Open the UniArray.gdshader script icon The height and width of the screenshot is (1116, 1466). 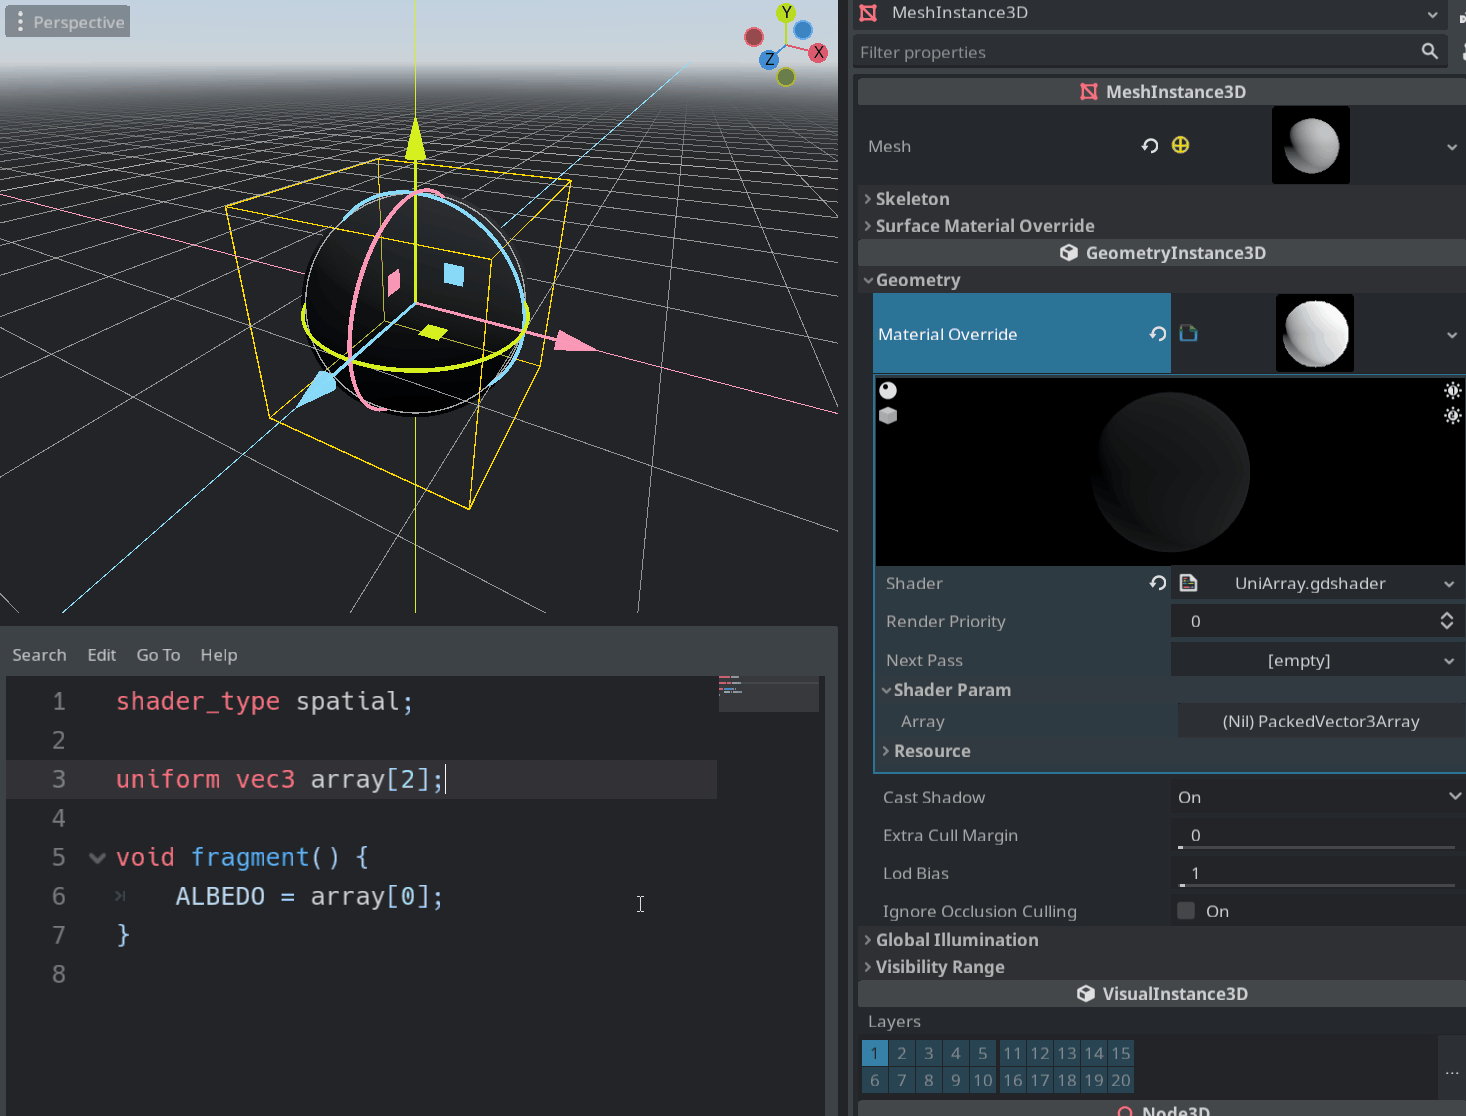(1188, 583)
